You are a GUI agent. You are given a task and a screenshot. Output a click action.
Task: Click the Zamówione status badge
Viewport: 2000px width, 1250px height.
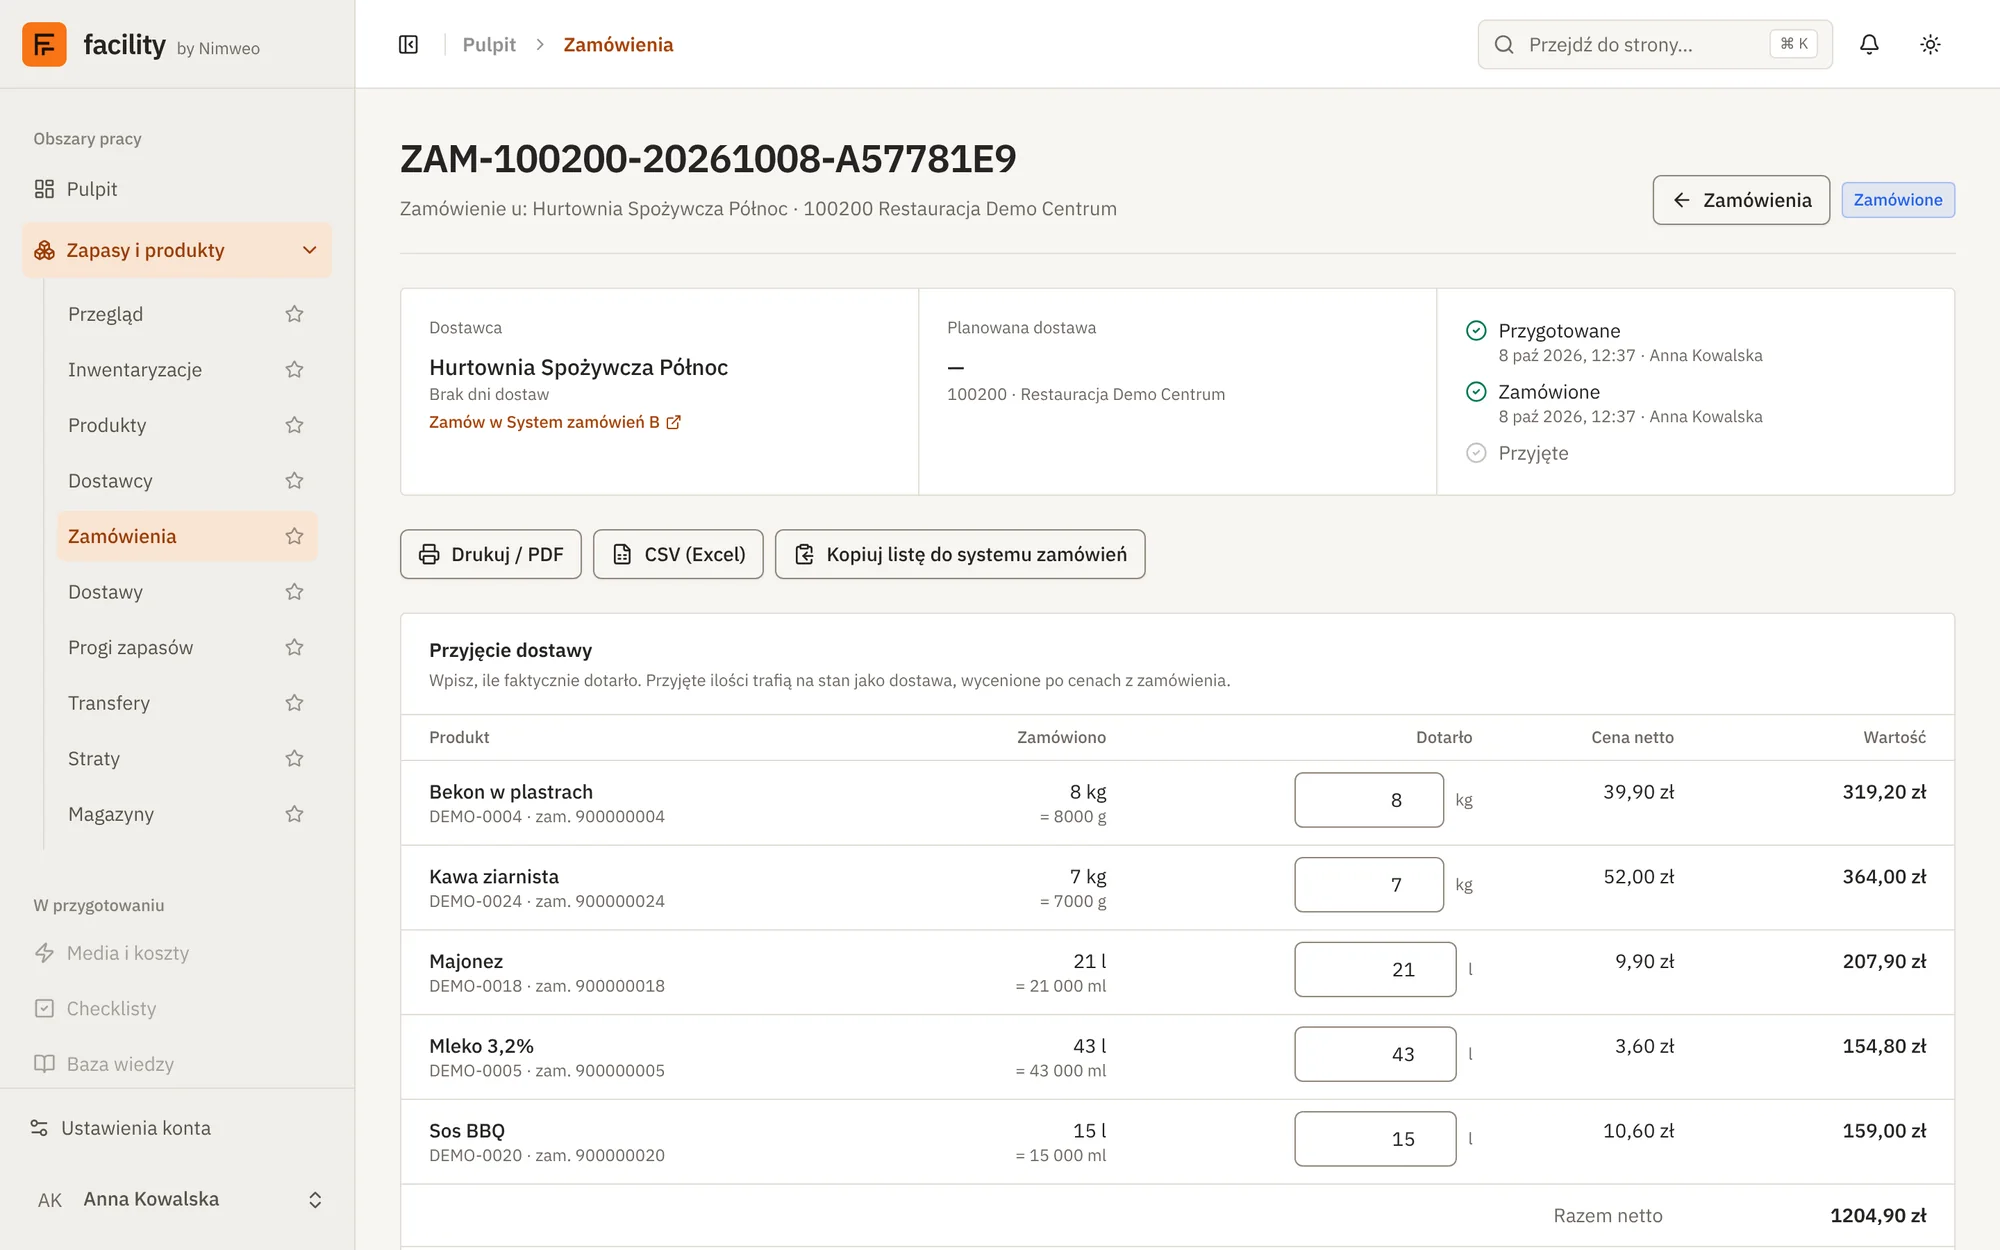[1898, 200]
